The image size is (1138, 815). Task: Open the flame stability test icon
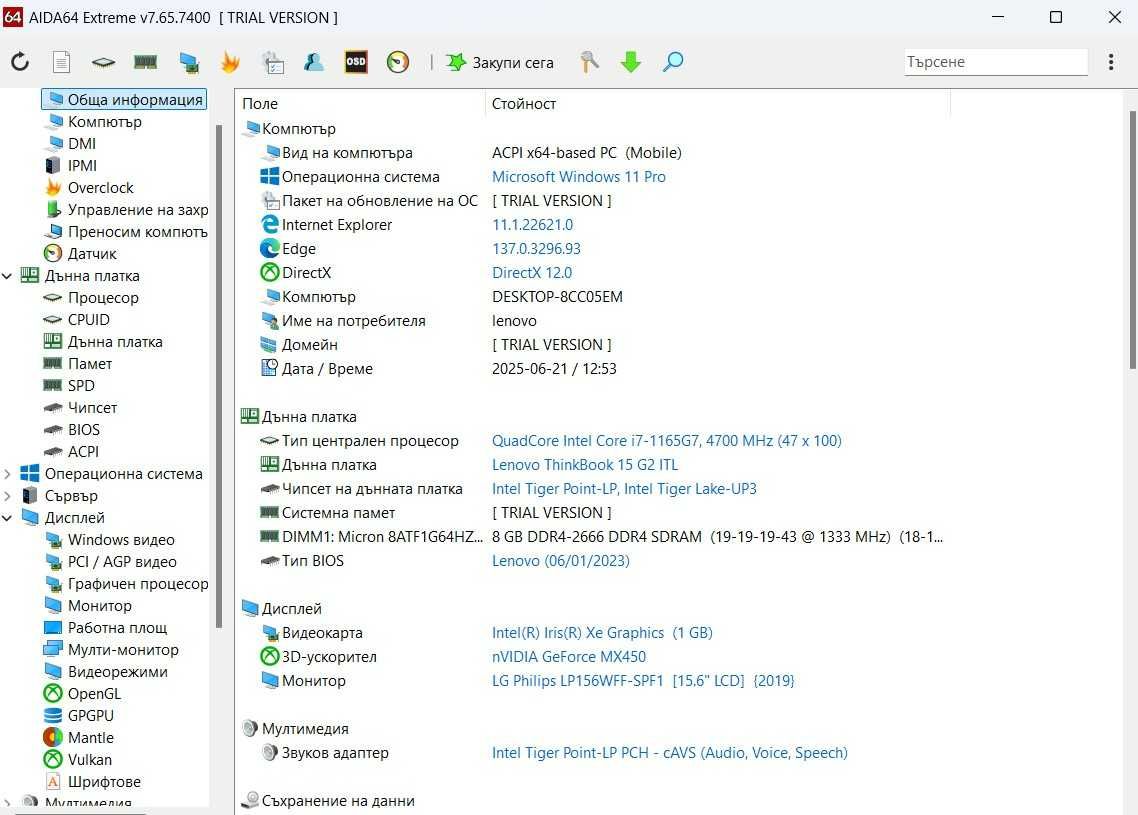[x=230, y=62]
